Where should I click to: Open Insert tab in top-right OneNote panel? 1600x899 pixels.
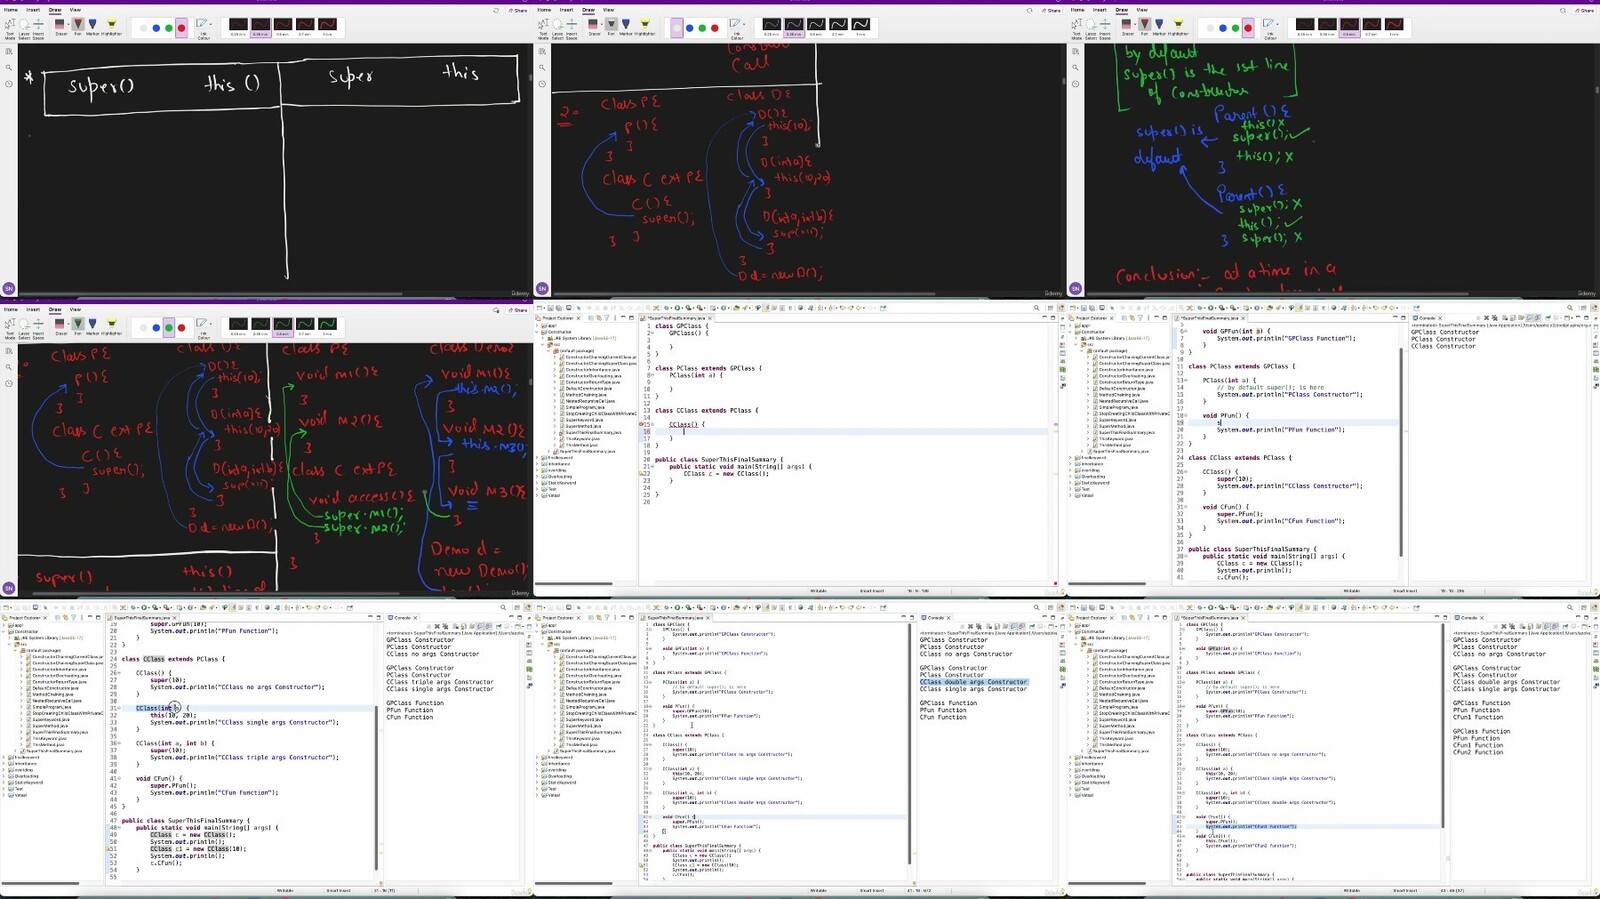[1099, 10]
